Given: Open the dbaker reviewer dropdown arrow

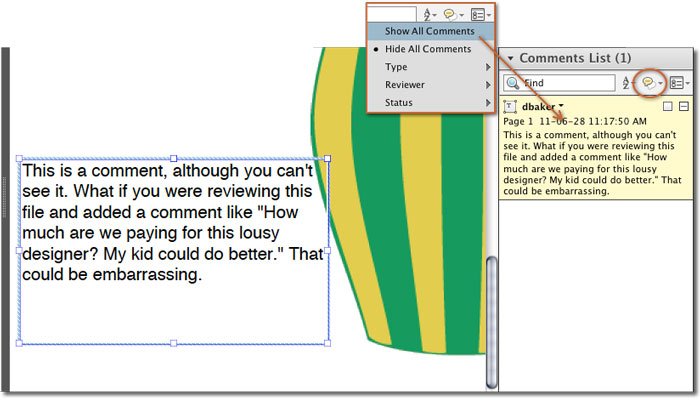Looking at the screenshot, I should 561,106.
